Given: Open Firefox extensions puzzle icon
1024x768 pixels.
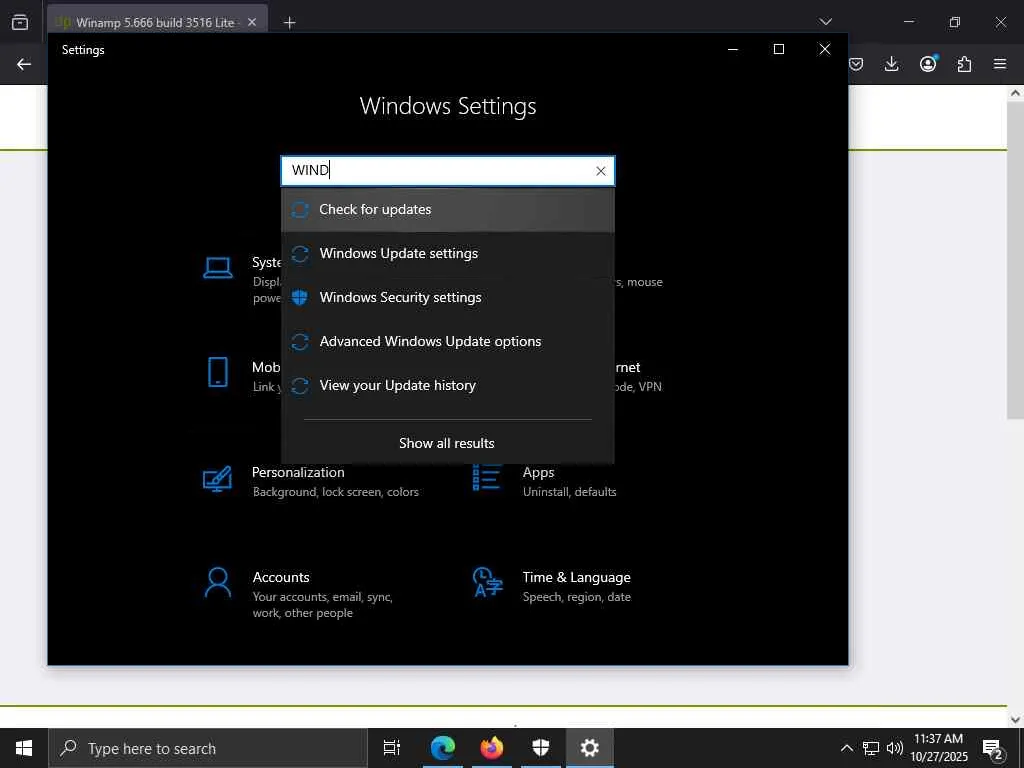Looking at the screenshot, I should pos(964,64).
